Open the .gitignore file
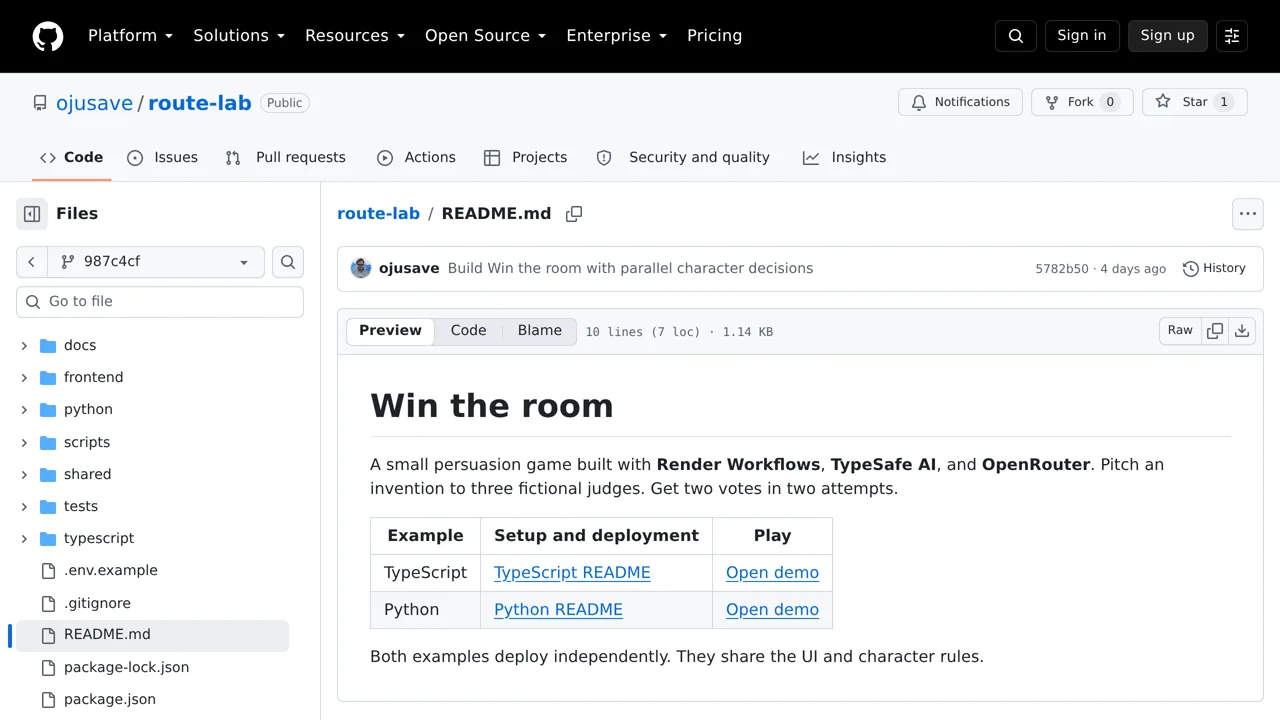Image resolution: width=1280 pixels, height=720 pixels. pyautogui.click(x=97, y=603)
